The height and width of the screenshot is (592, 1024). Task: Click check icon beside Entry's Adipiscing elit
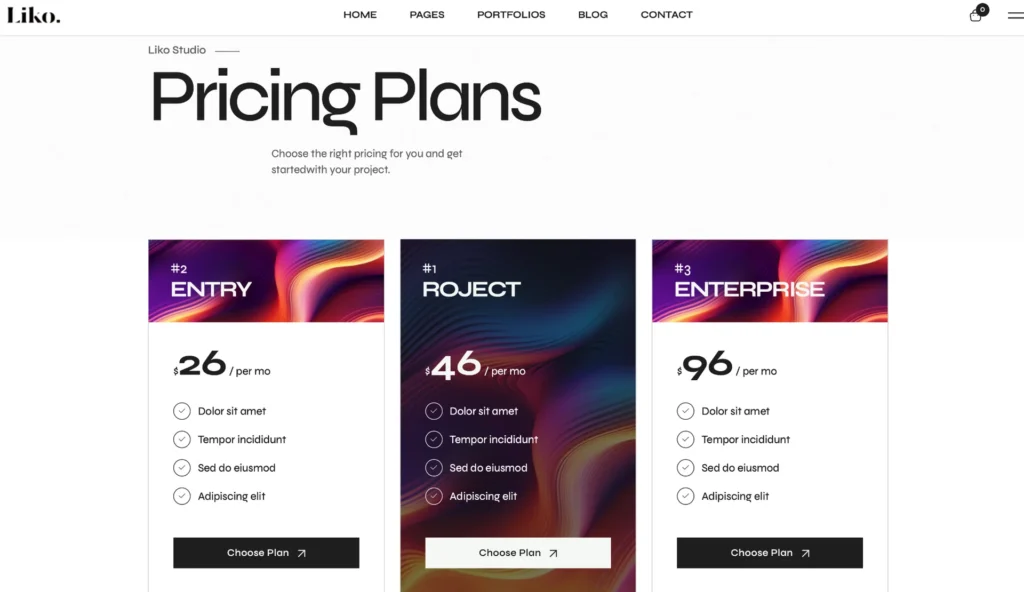click(182, 496)
